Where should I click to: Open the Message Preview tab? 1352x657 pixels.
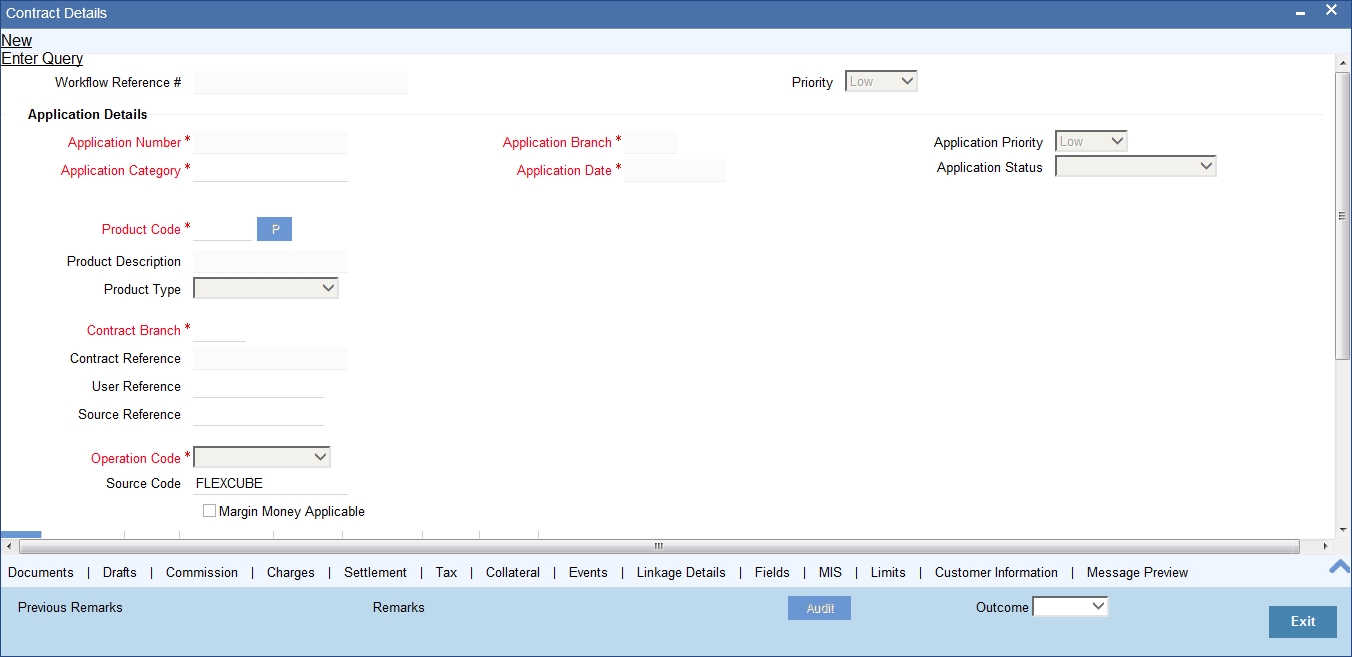tap(1137, 573)
